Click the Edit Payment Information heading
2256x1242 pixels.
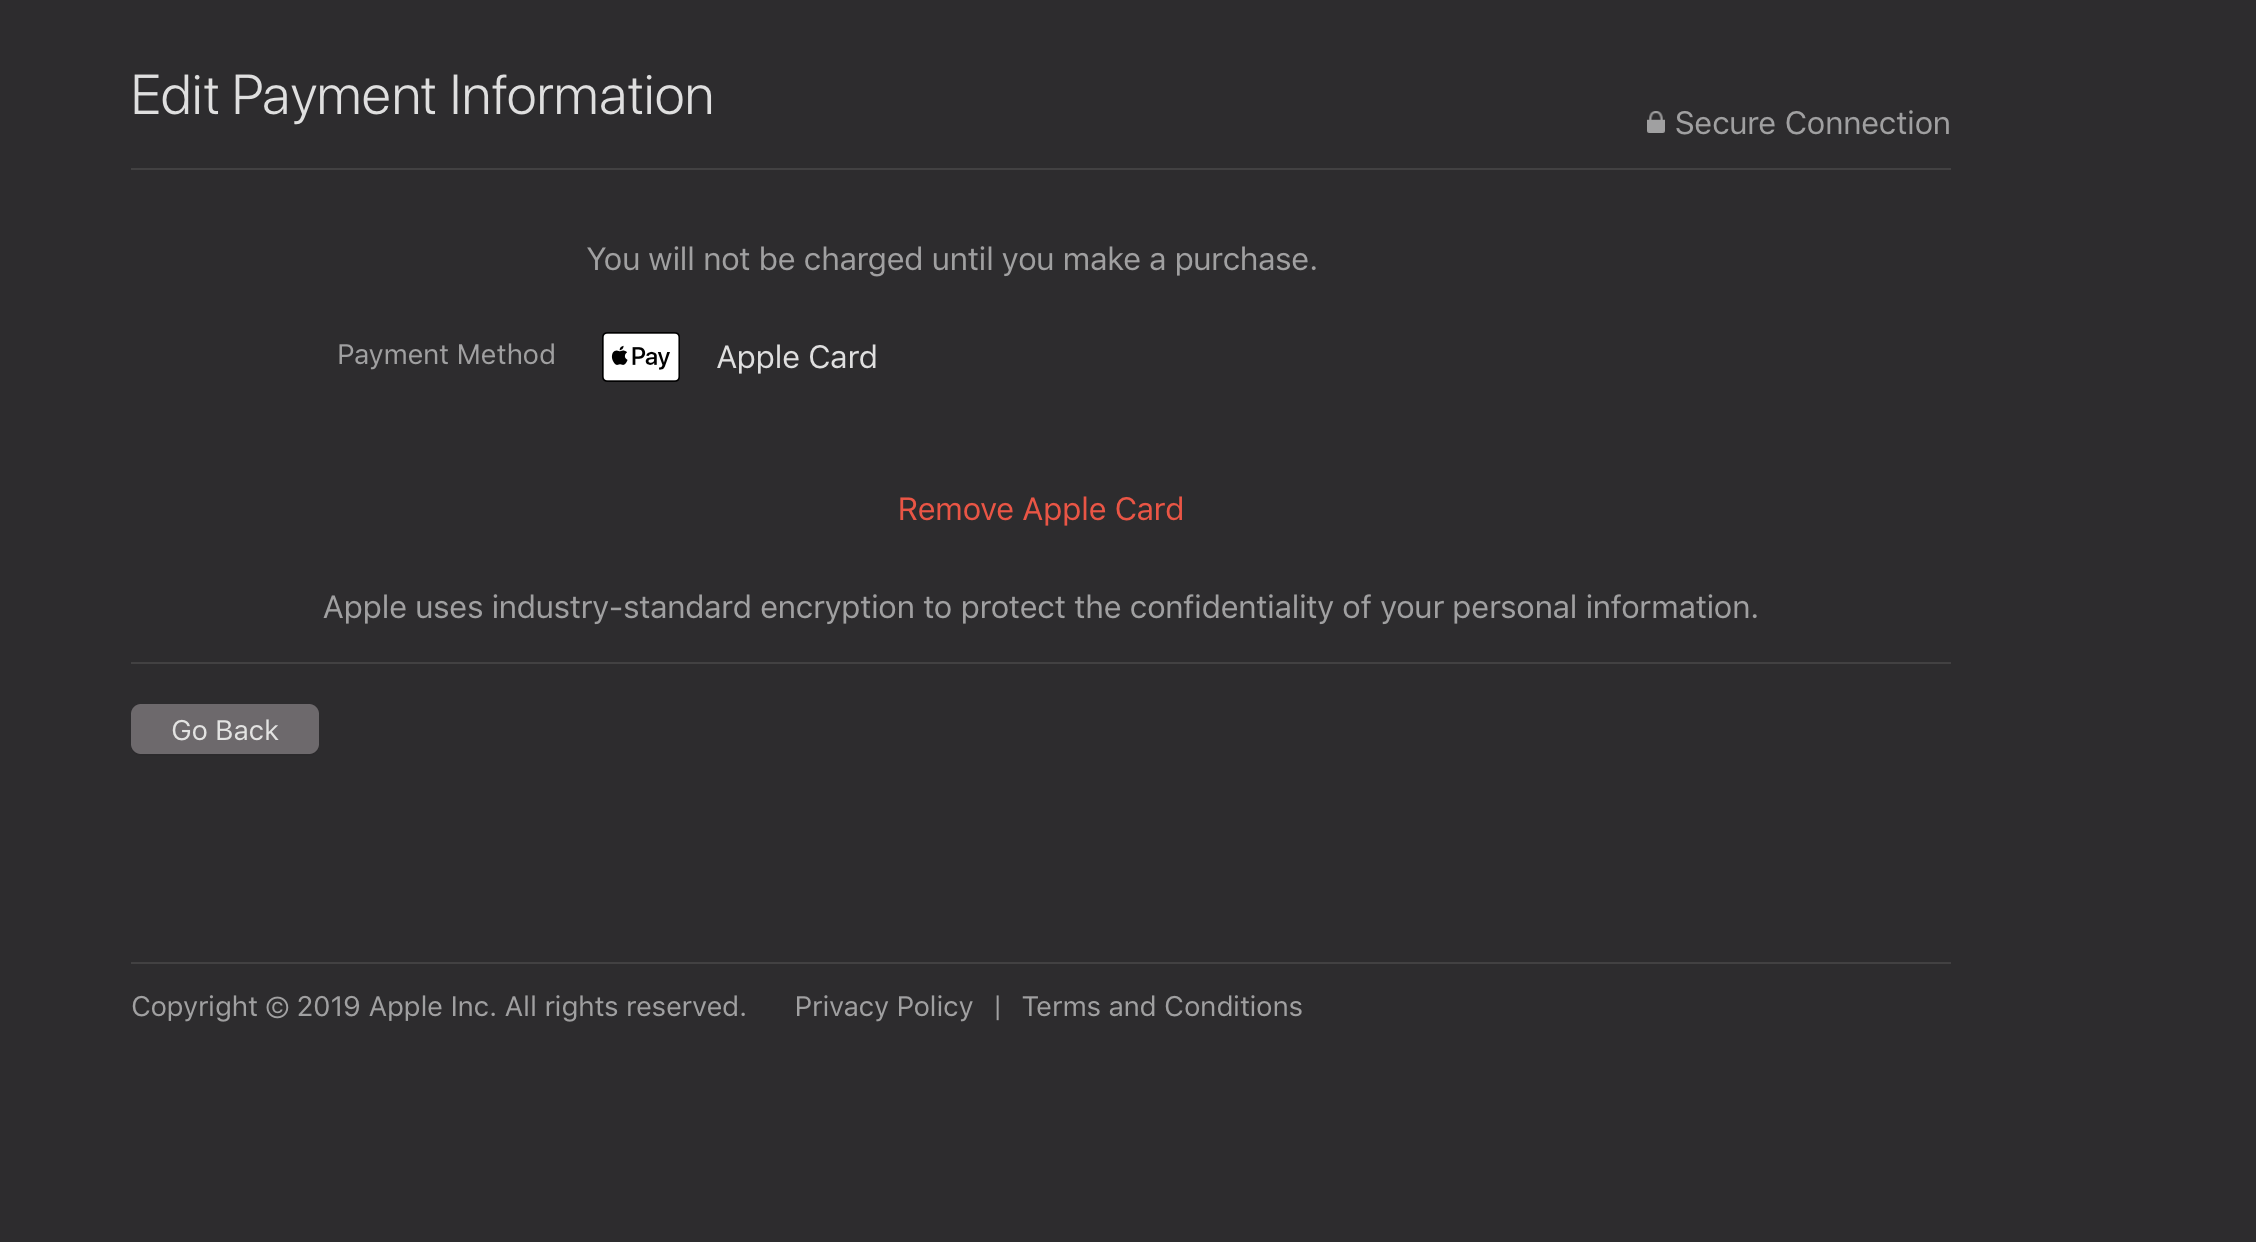[x=422, y=96]
